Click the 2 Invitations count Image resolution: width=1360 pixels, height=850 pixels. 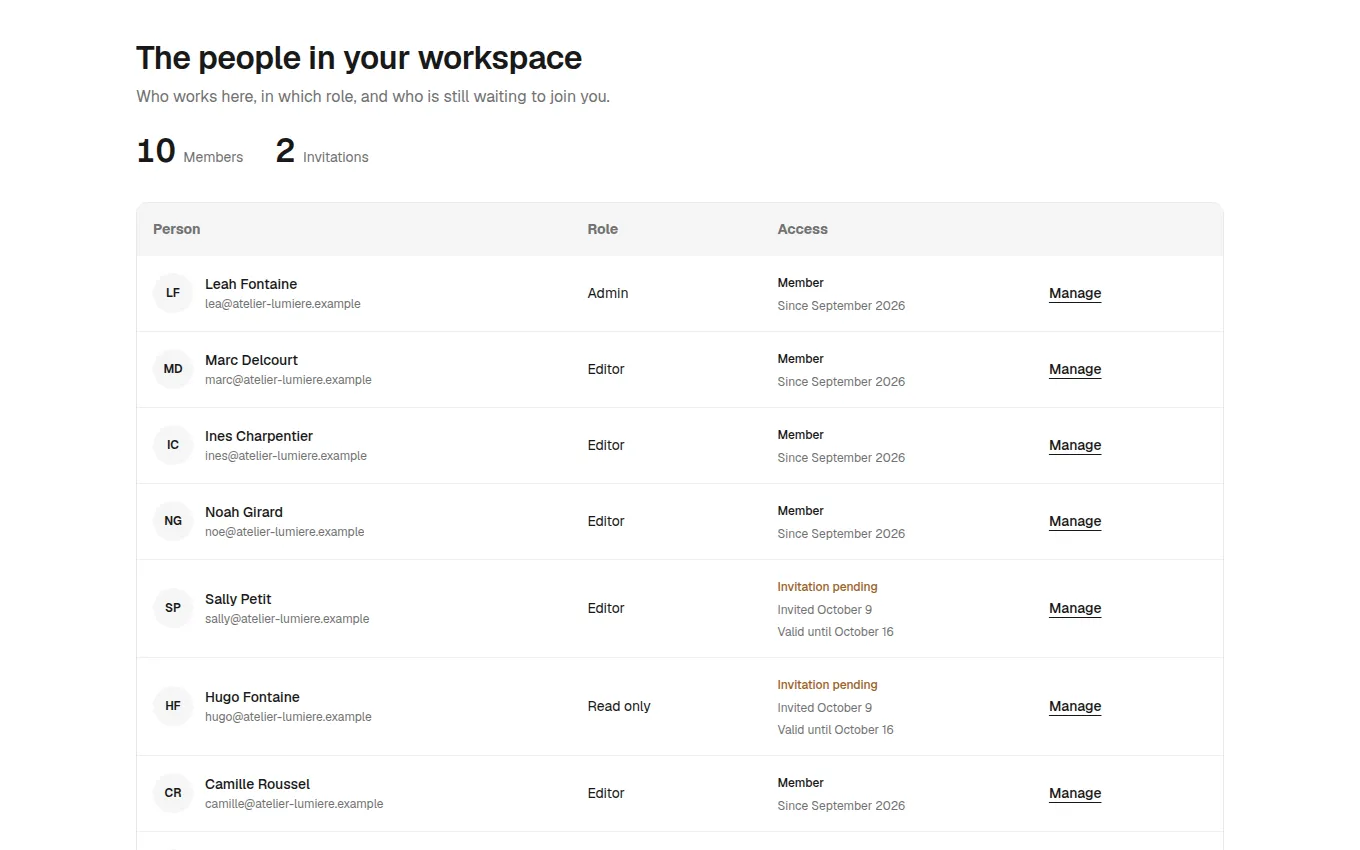coord(322,152)
